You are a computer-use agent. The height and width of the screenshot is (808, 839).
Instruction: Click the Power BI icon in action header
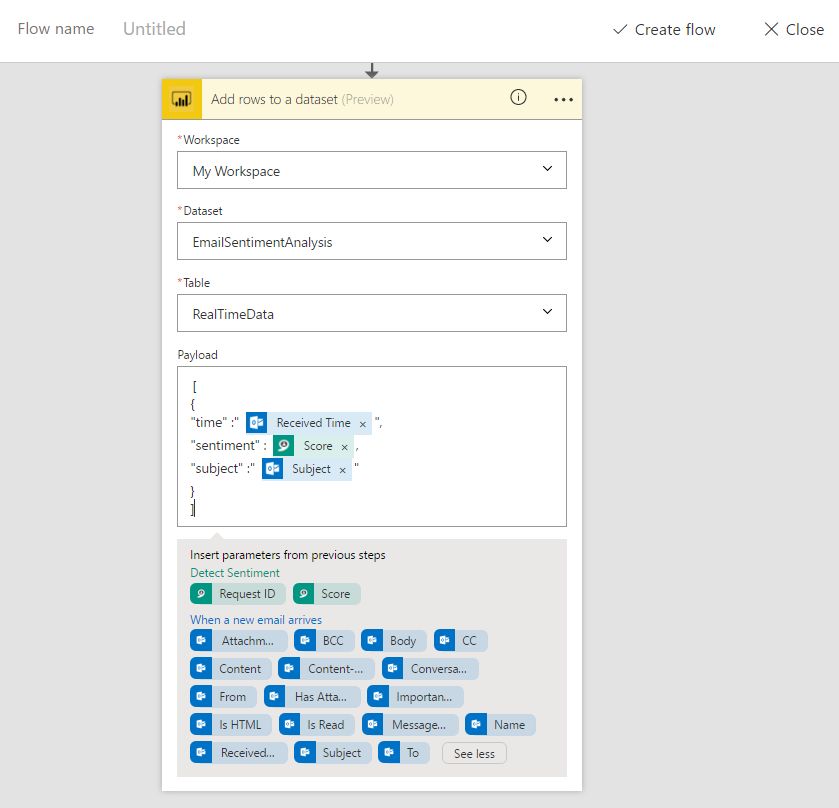click(x=182, y=99)
